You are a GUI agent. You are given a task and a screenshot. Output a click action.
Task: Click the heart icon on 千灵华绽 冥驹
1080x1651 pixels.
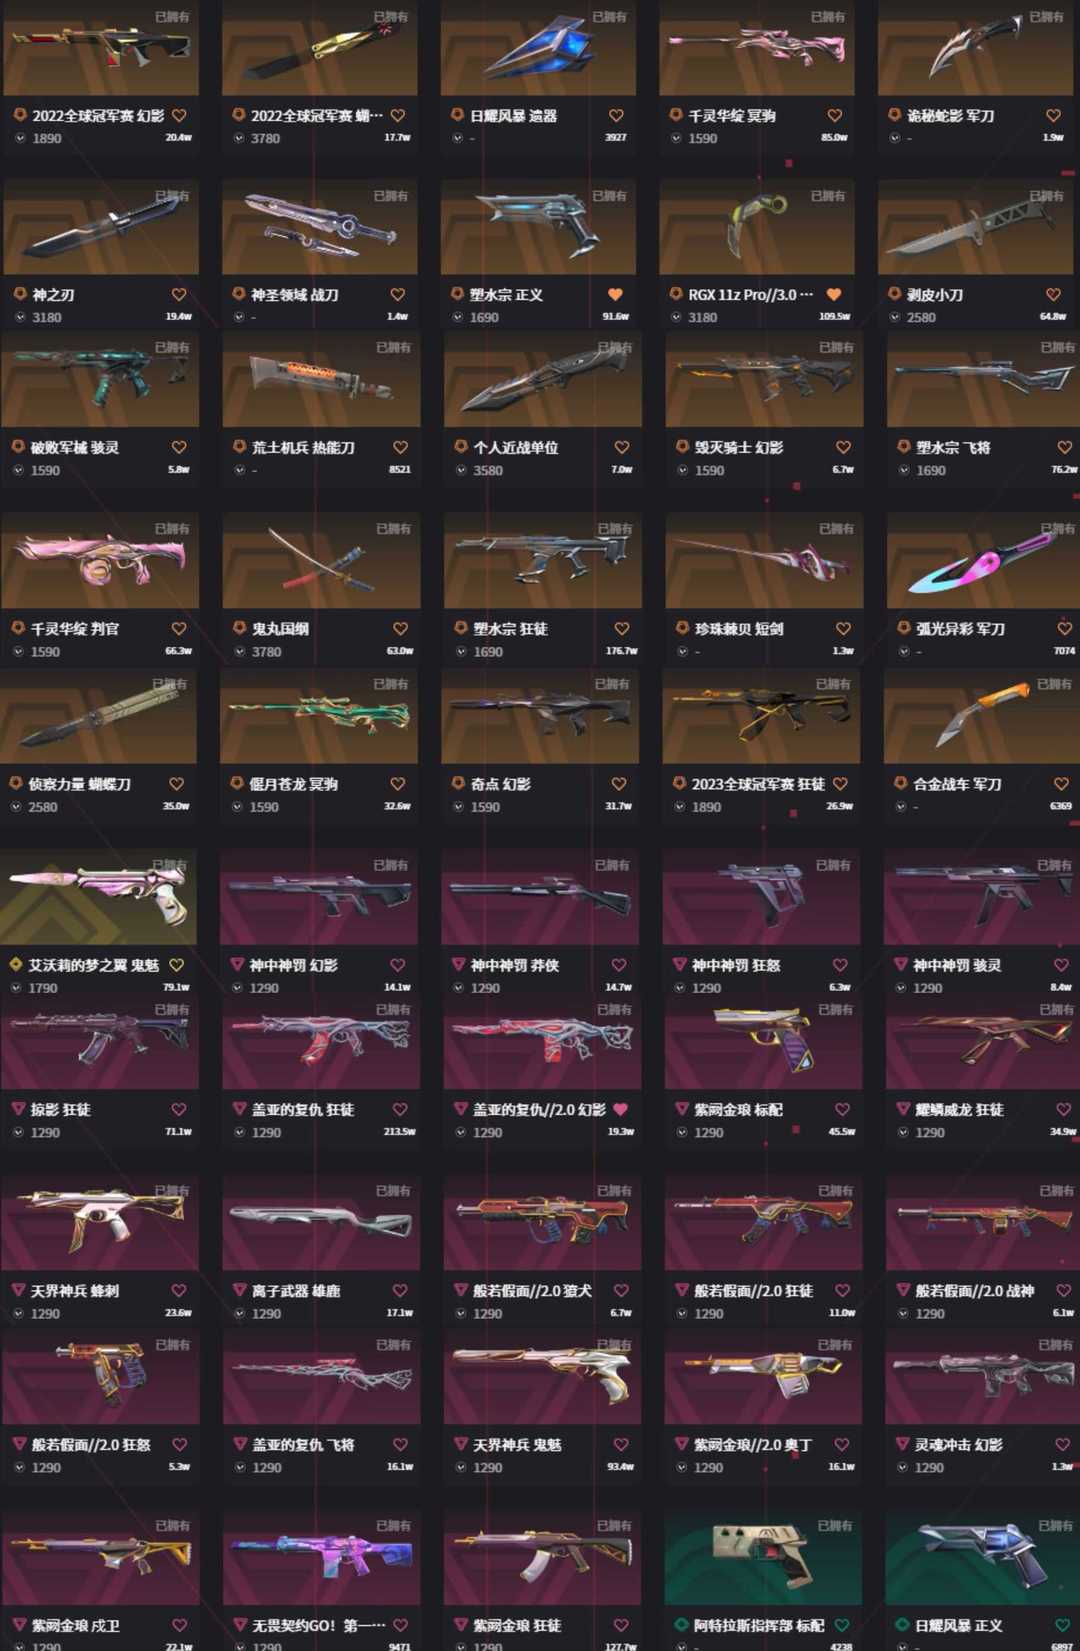pyautogui.click(x=835, y=116)
